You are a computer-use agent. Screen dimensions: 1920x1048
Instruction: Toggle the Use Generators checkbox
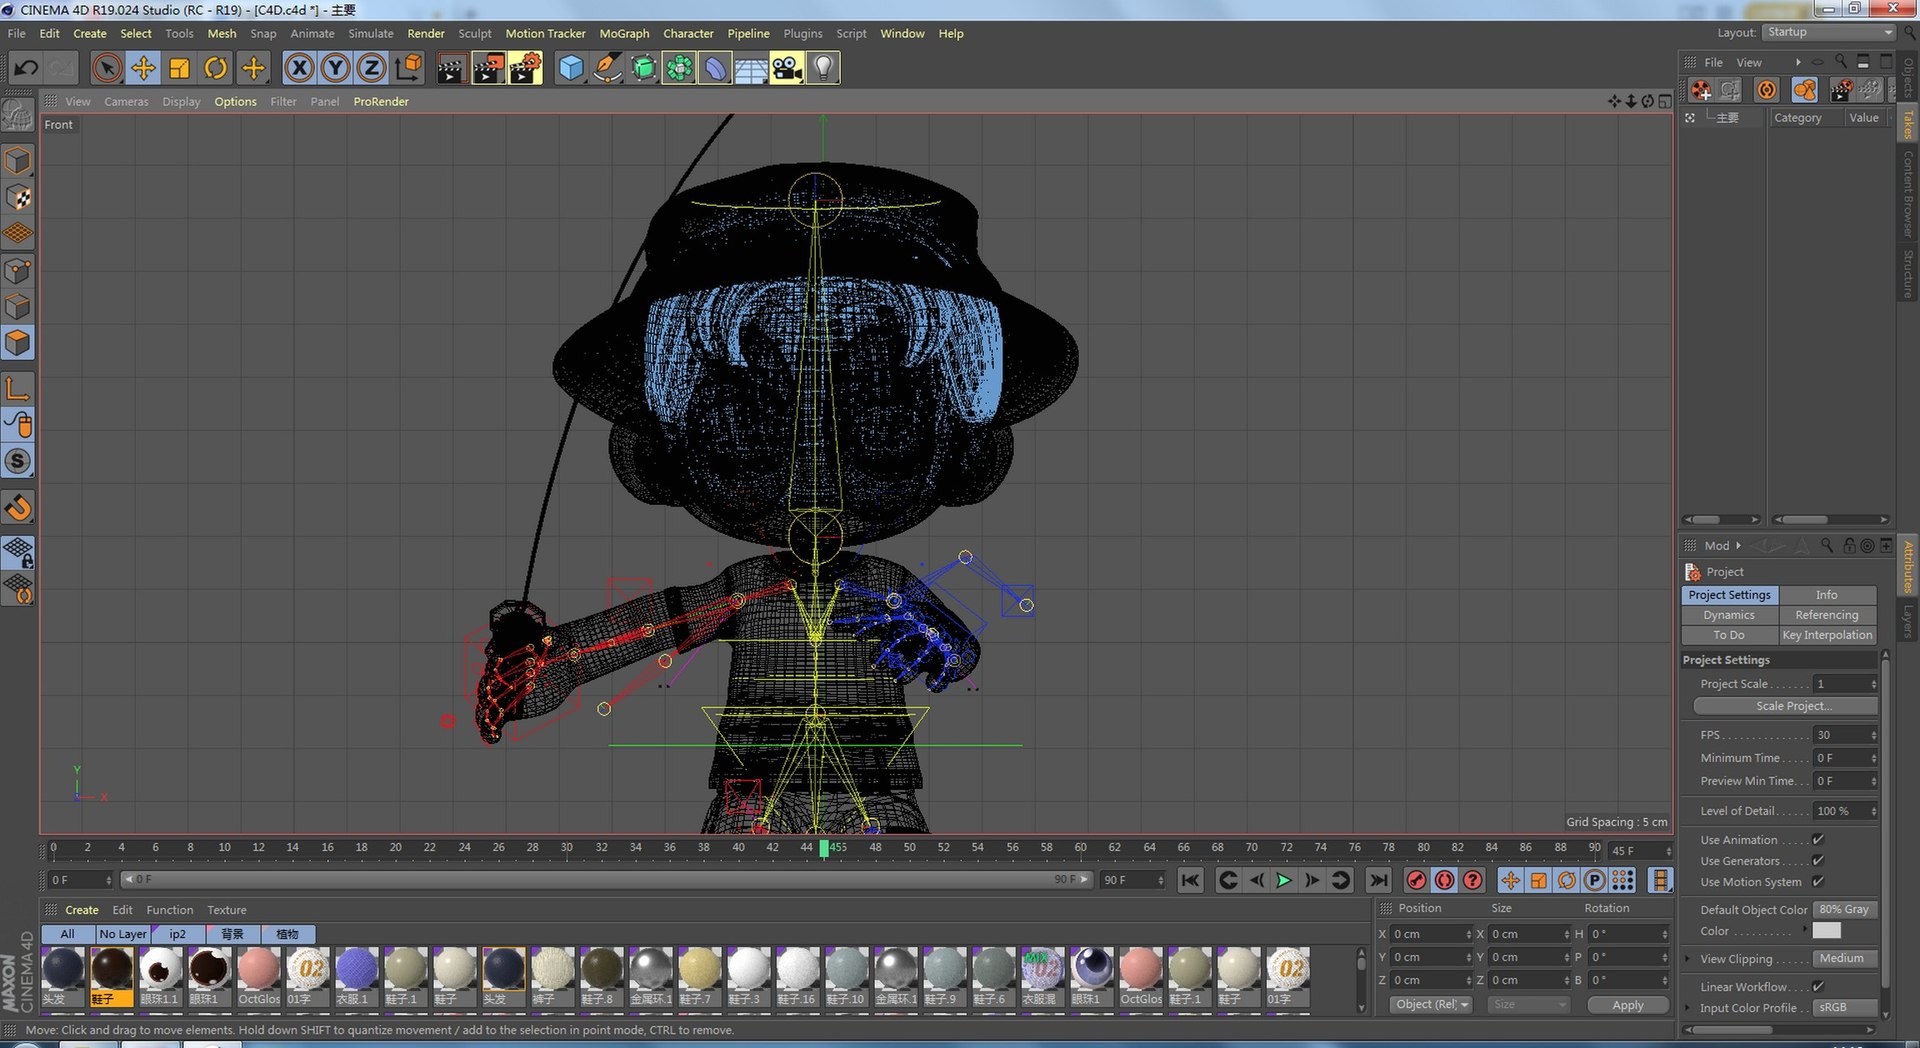(1818, 861)
